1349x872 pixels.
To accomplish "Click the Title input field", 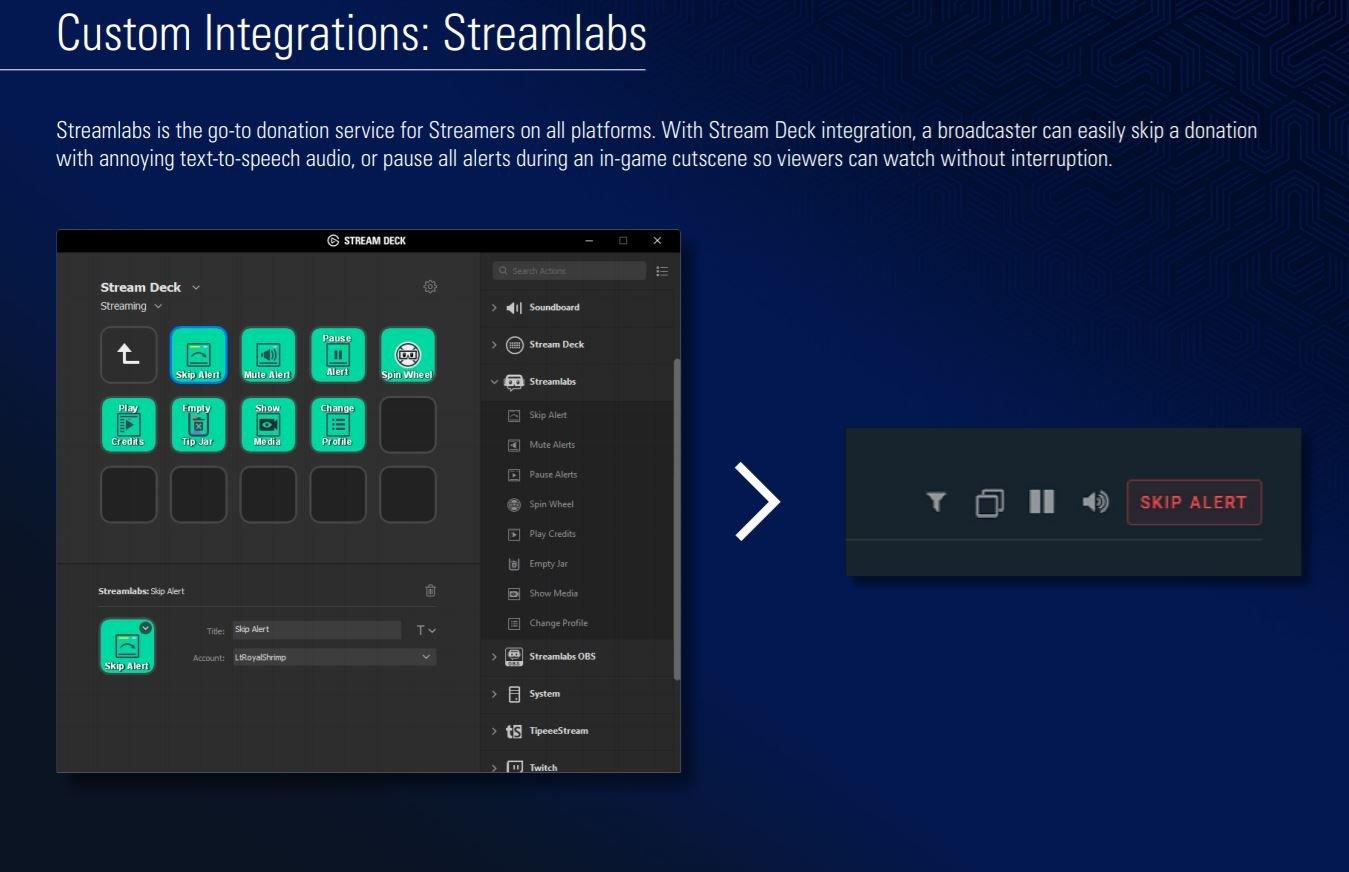I will (x=316, y=629).
